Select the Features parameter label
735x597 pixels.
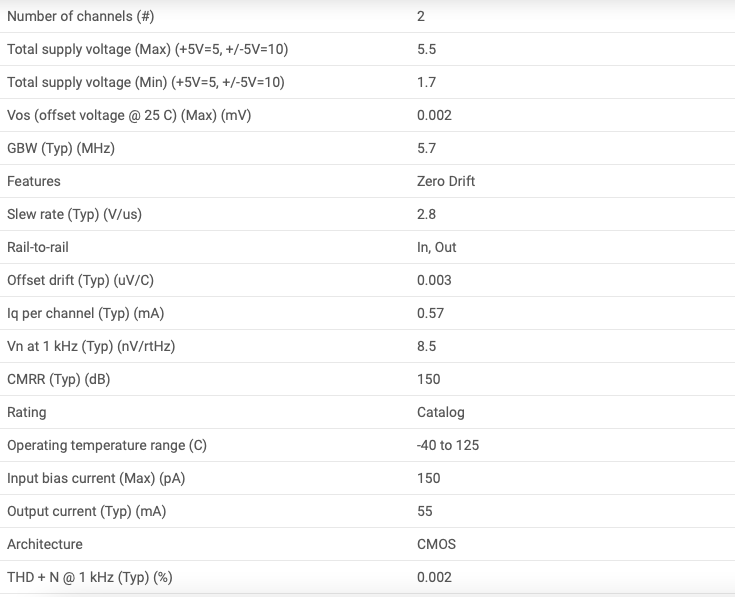pyautogui.click(x=34, y=181)
